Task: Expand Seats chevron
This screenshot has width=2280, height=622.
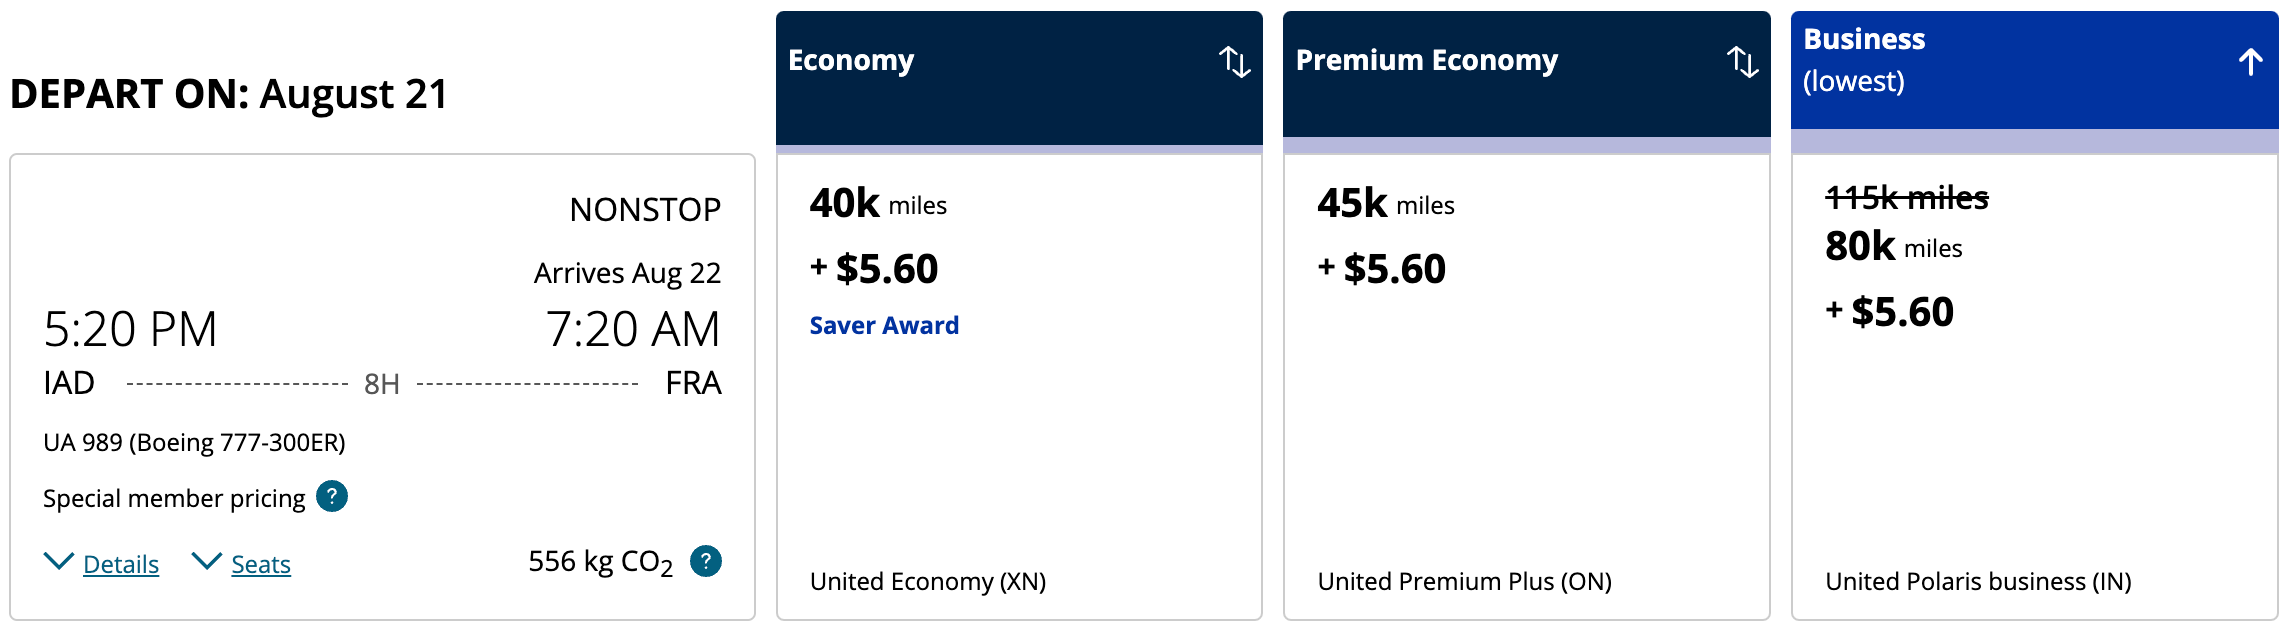Action: pos(207,562)
